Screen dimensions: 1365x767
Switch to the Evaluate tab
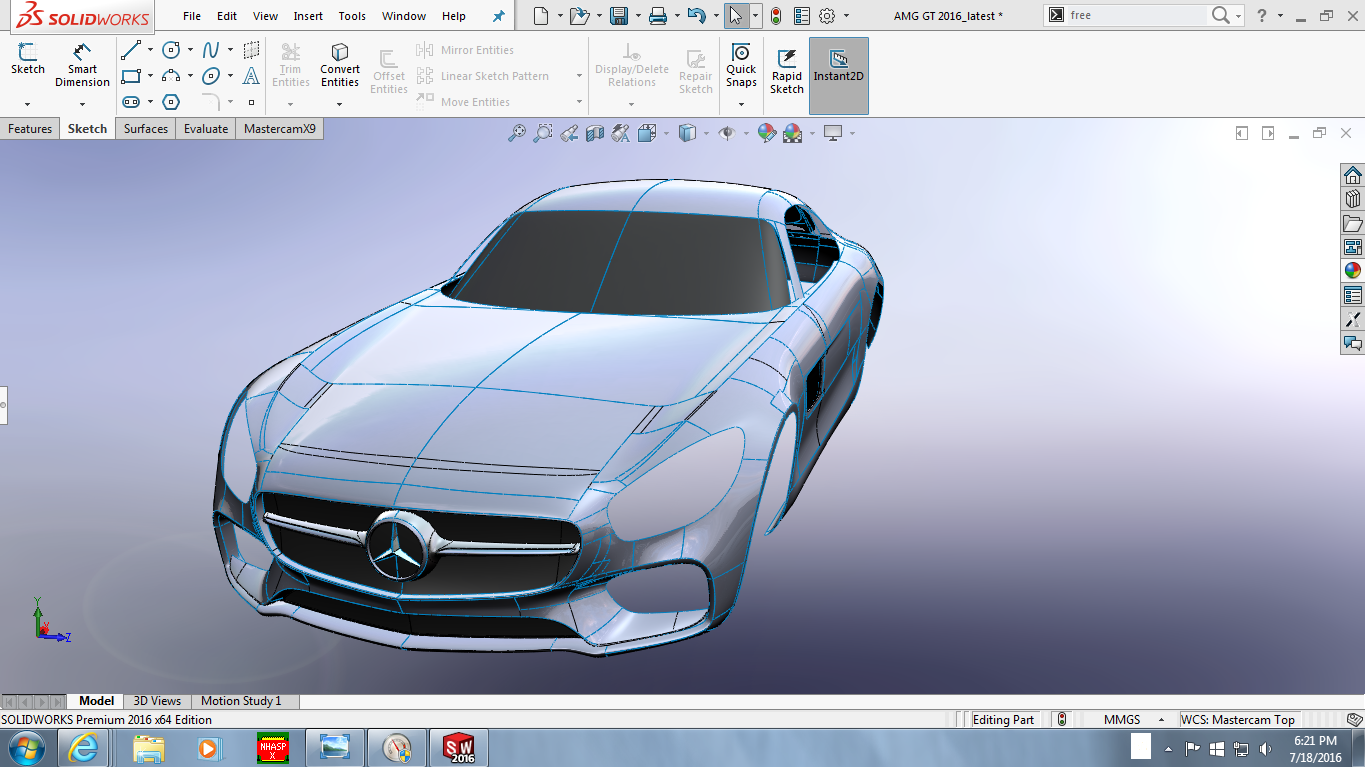[206, 129]
